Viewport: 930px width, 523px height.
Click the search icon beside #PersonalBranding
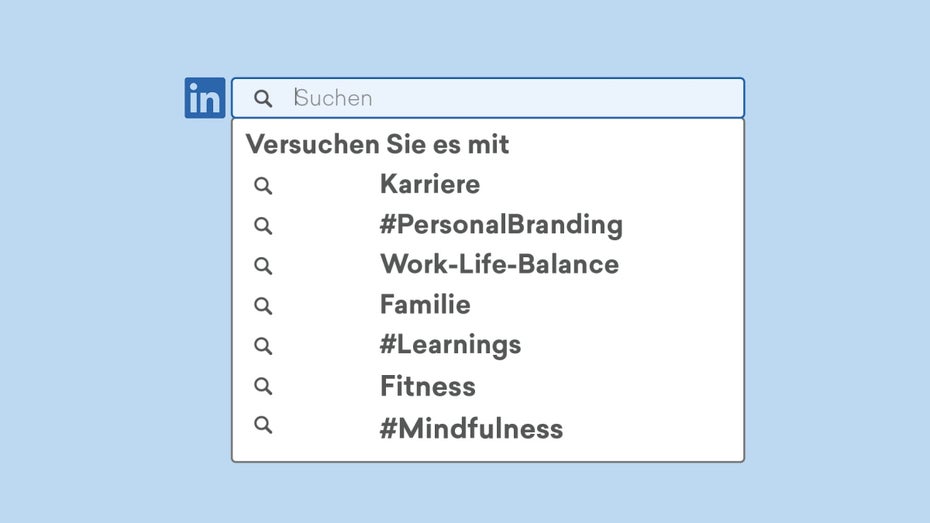coord(263,225)
